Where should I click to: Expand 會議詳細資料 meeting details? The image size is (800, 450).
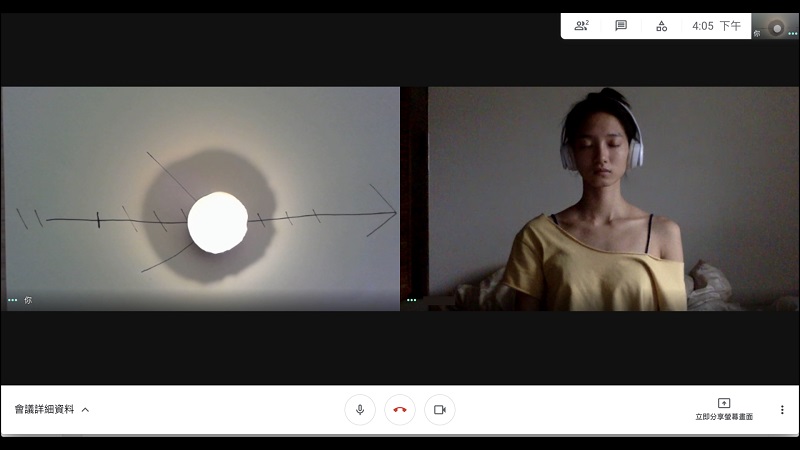(x=52, y=409)
